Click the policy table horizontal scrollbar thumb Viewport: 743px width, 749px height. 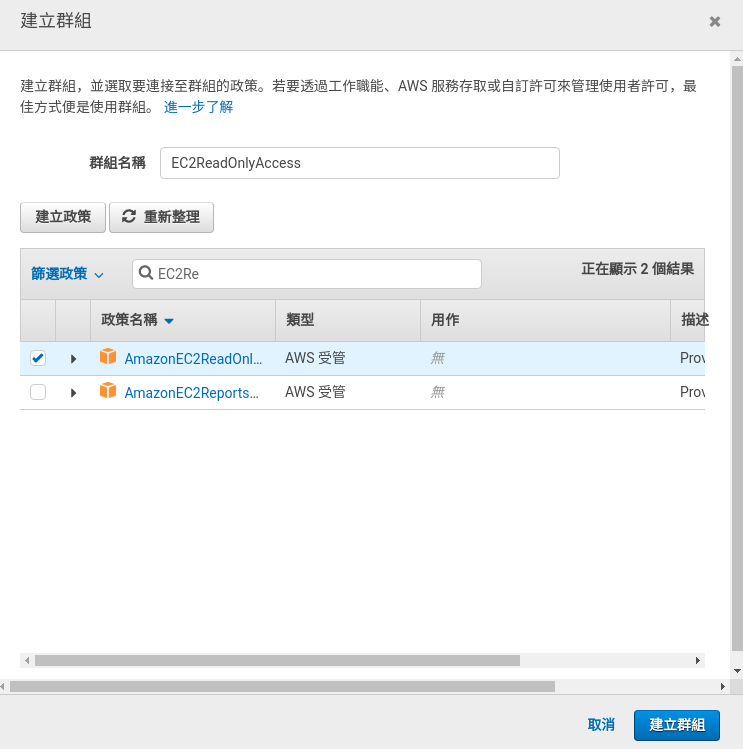point(277,661)
